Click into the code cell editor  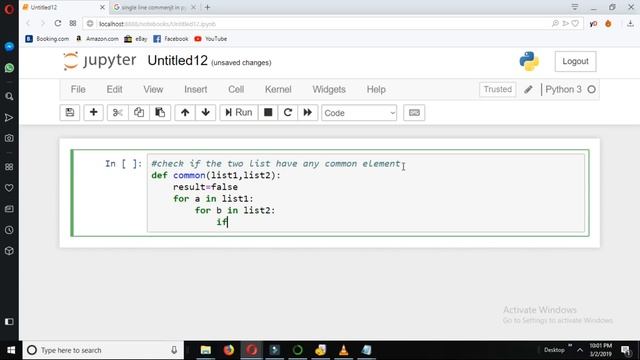click(x=366, y=193)
